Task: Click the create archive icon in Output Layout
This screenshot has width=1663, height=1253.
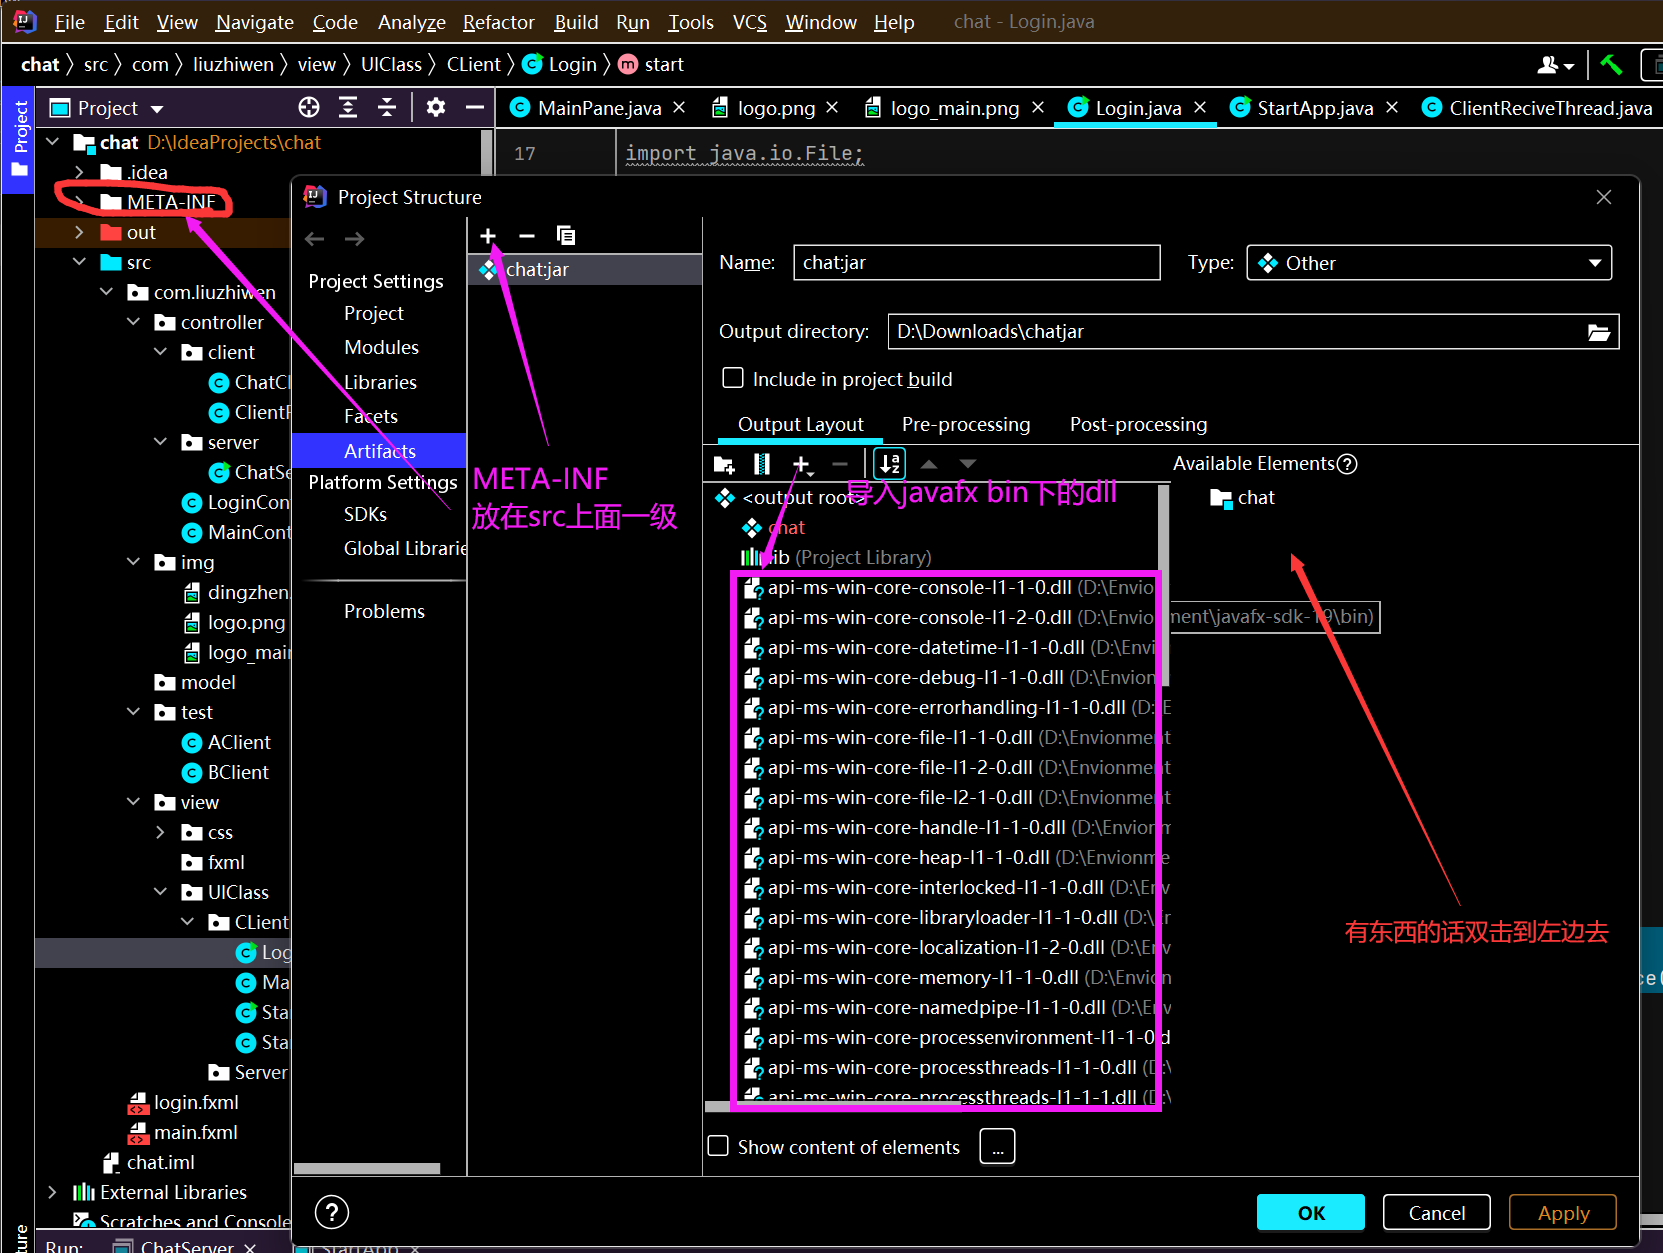Action: coord(762,464)
